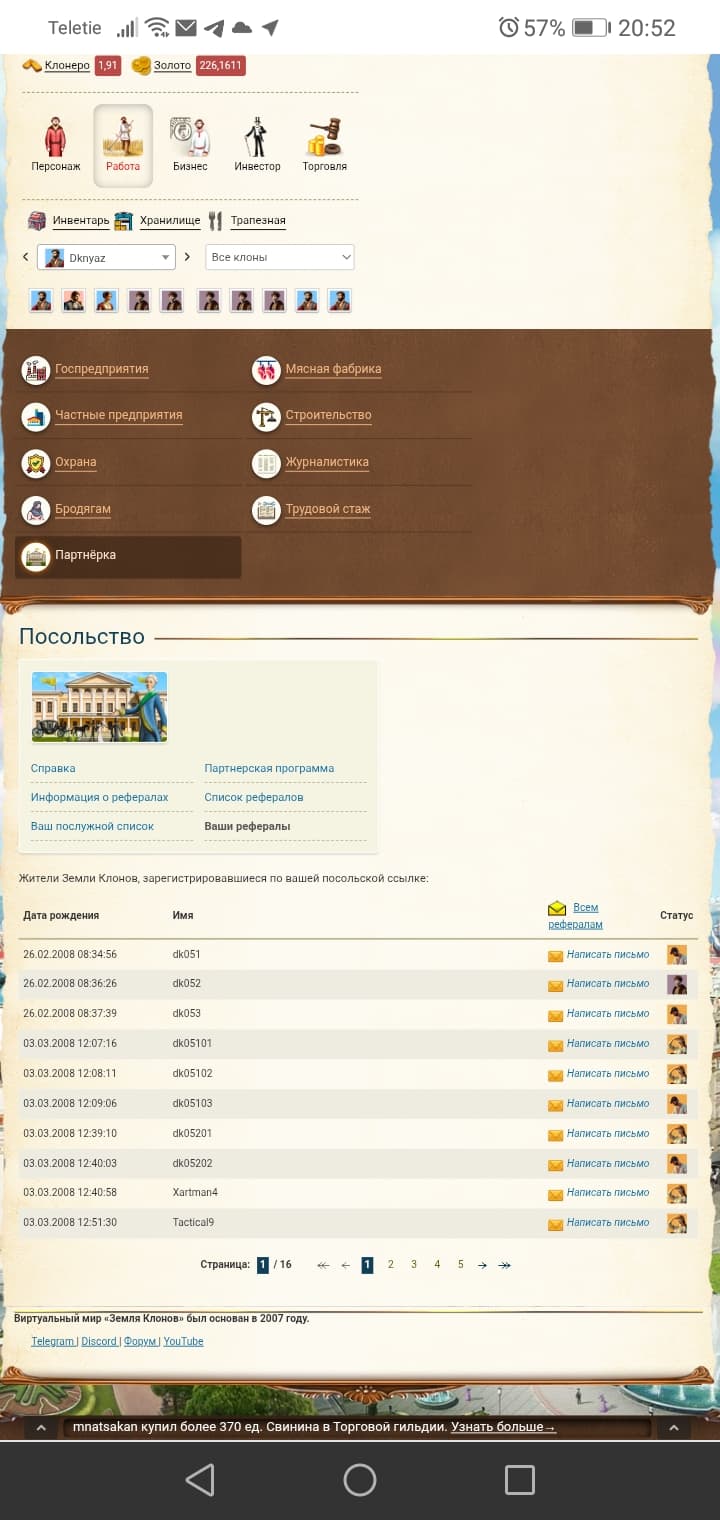This screenshot has width=720, height=1520.
Task: Click the status avatar for Xartman4
Action: tap(677, 1193)
